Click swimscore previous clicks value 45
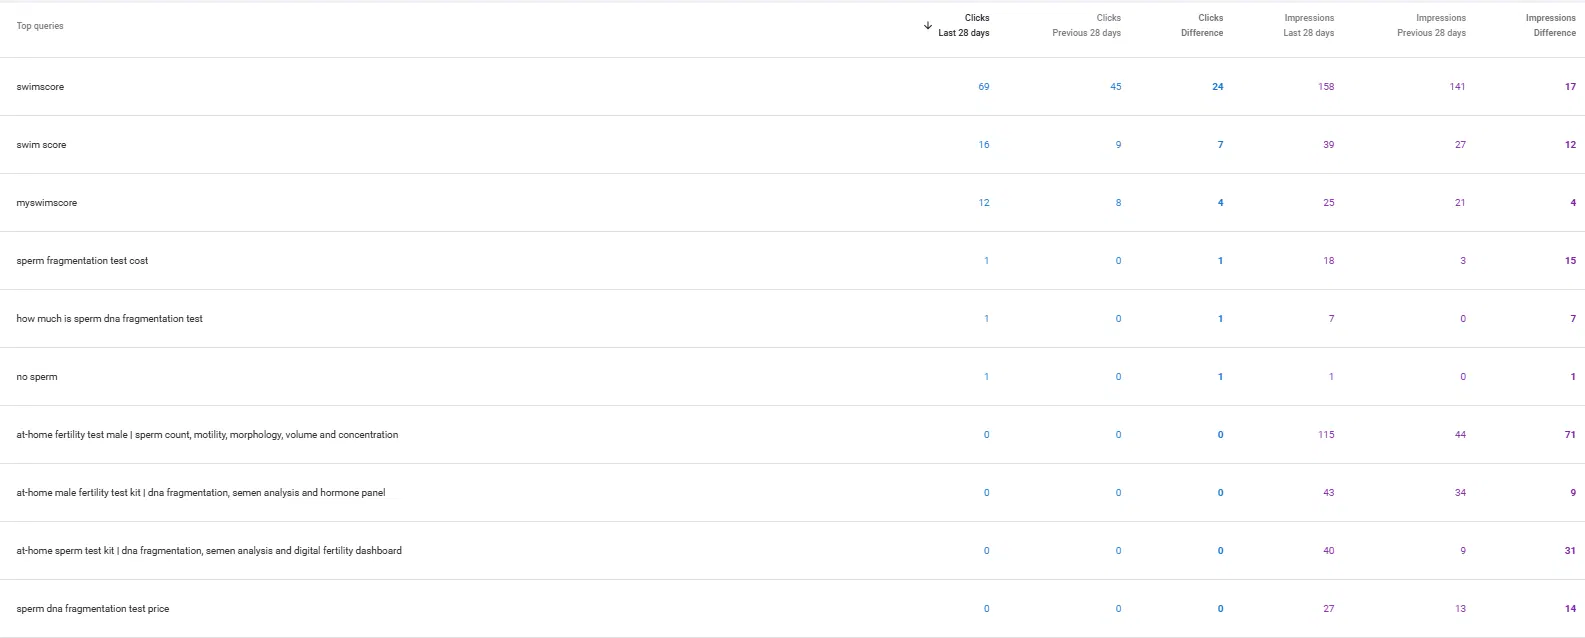1585x638 pixels. point(1116,87)
